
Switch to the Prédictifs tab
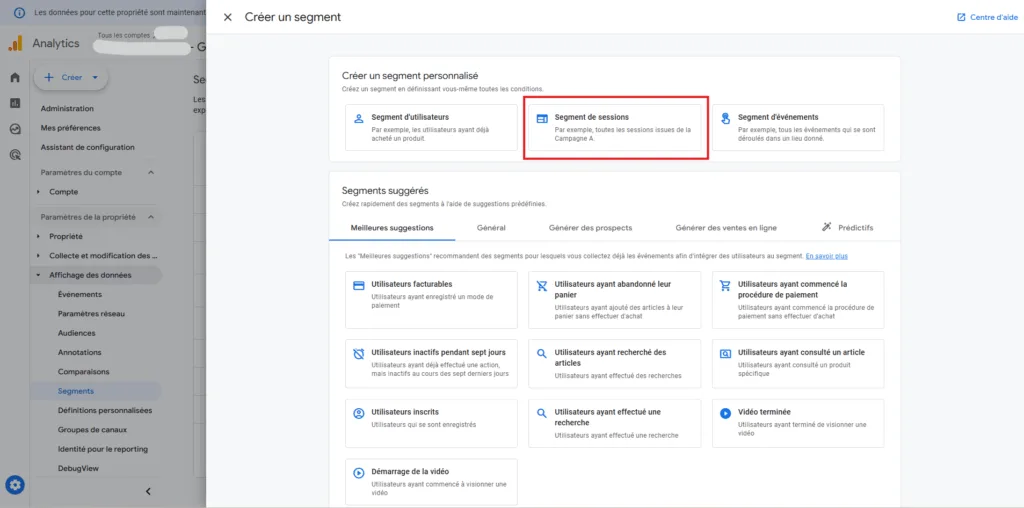pyautogui.click(x=847, y=228)
